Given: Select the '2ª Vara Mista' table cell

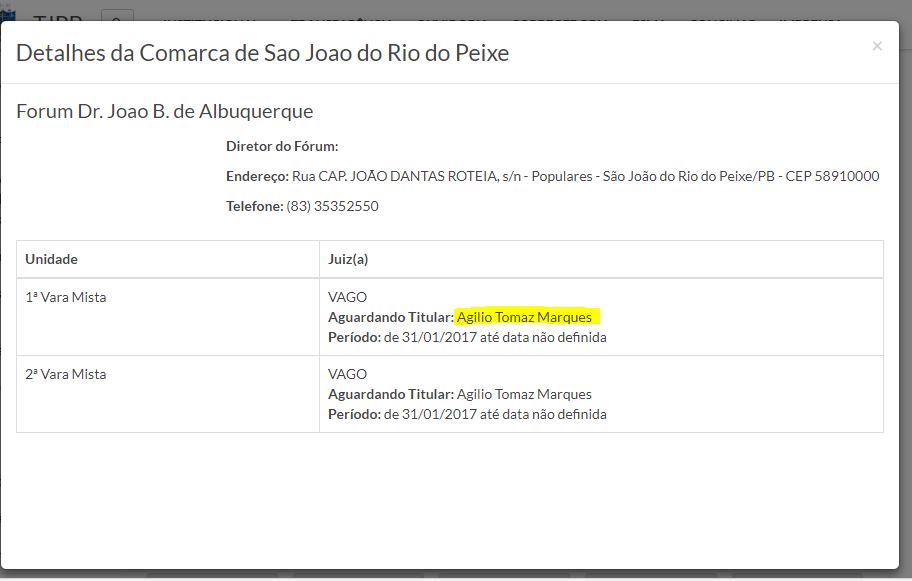Looking at the screenshot, I should click(x=66, y=374).
